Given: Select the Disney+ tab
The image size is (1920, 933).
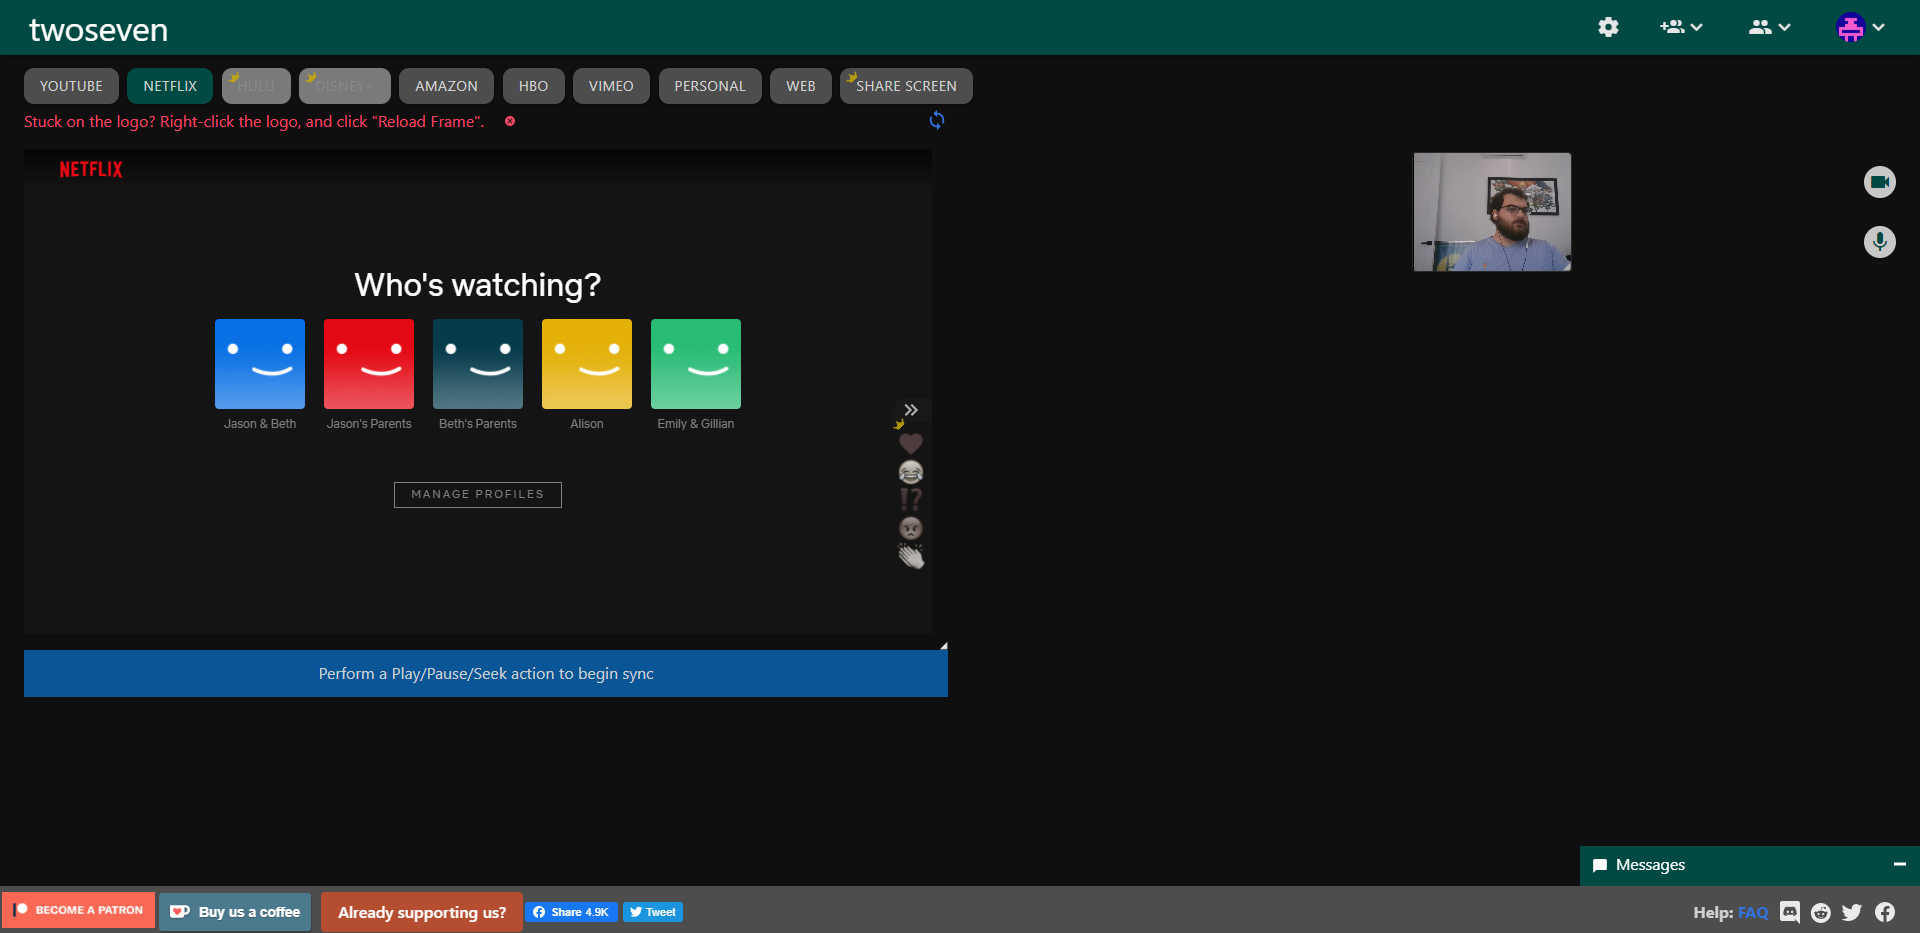Looking at the screenshot, I should pos(344,86).
